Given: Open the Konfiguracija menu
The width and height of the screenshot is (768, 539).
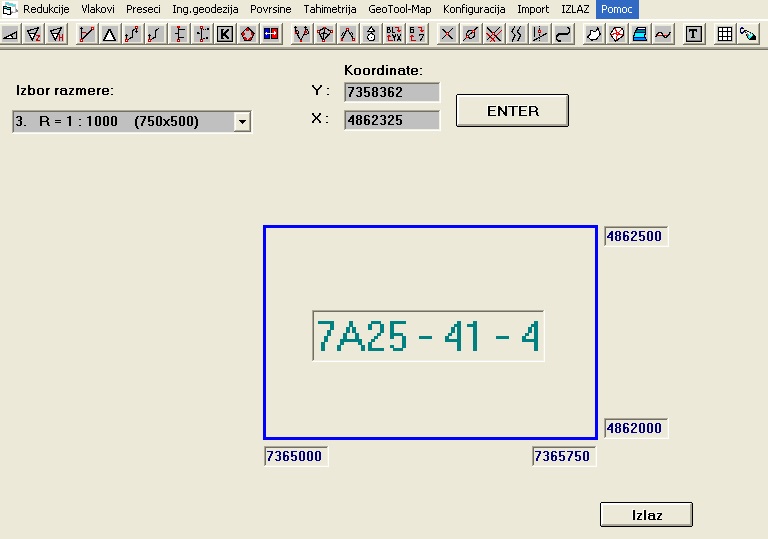Looking at the screenshot, I should (475, 9).
